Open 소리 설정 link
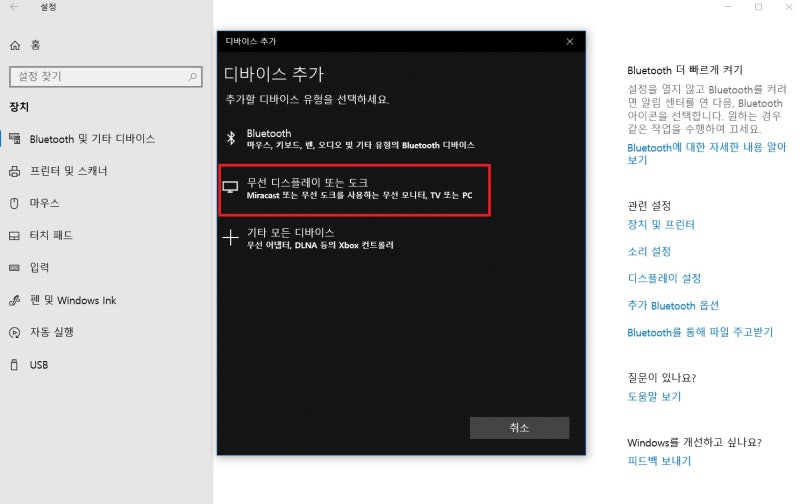 click(649, 251)
